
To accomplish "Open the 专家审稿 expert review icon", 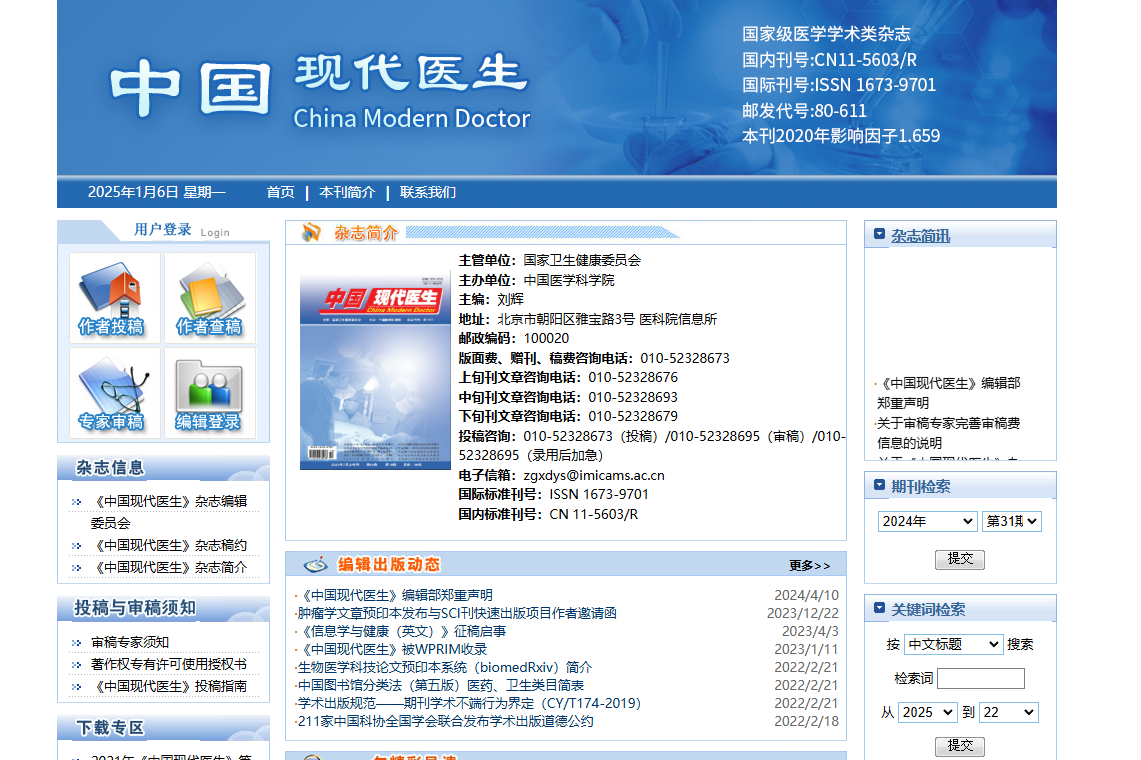I will tap(114, 393).
